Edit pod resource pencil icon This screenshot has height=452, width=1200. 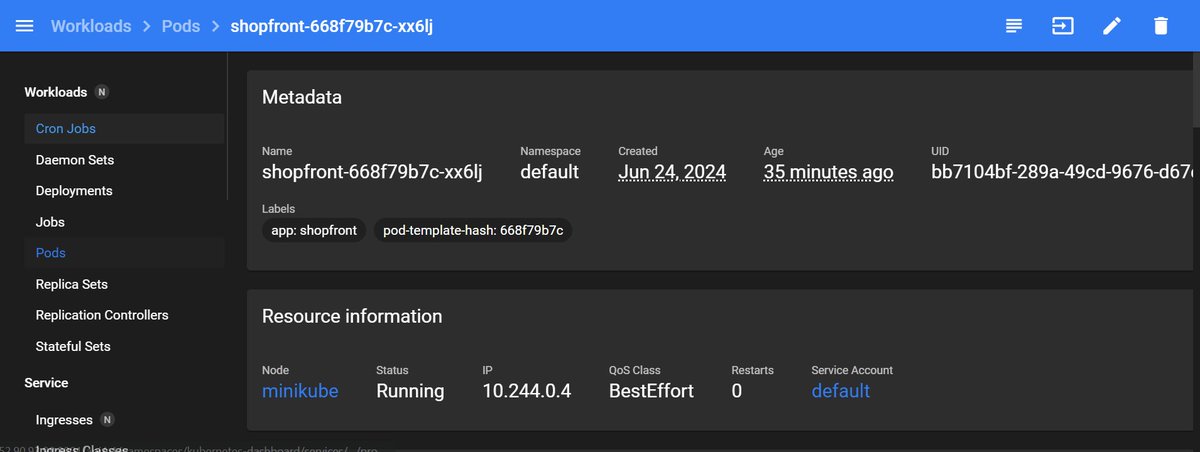(1112, 26)
